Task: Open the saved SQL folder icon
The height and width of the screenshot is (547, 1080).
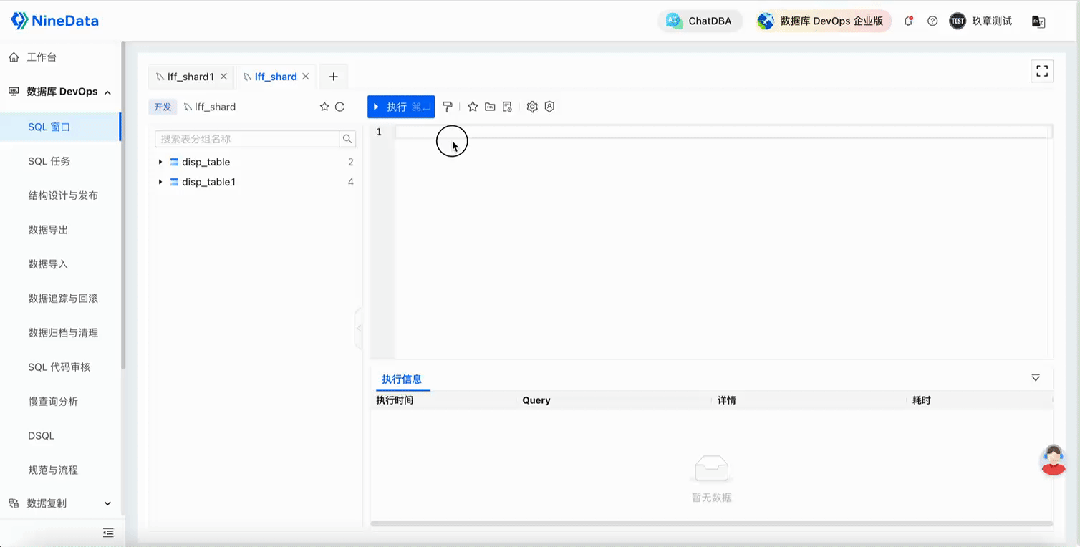Action: 490,107
